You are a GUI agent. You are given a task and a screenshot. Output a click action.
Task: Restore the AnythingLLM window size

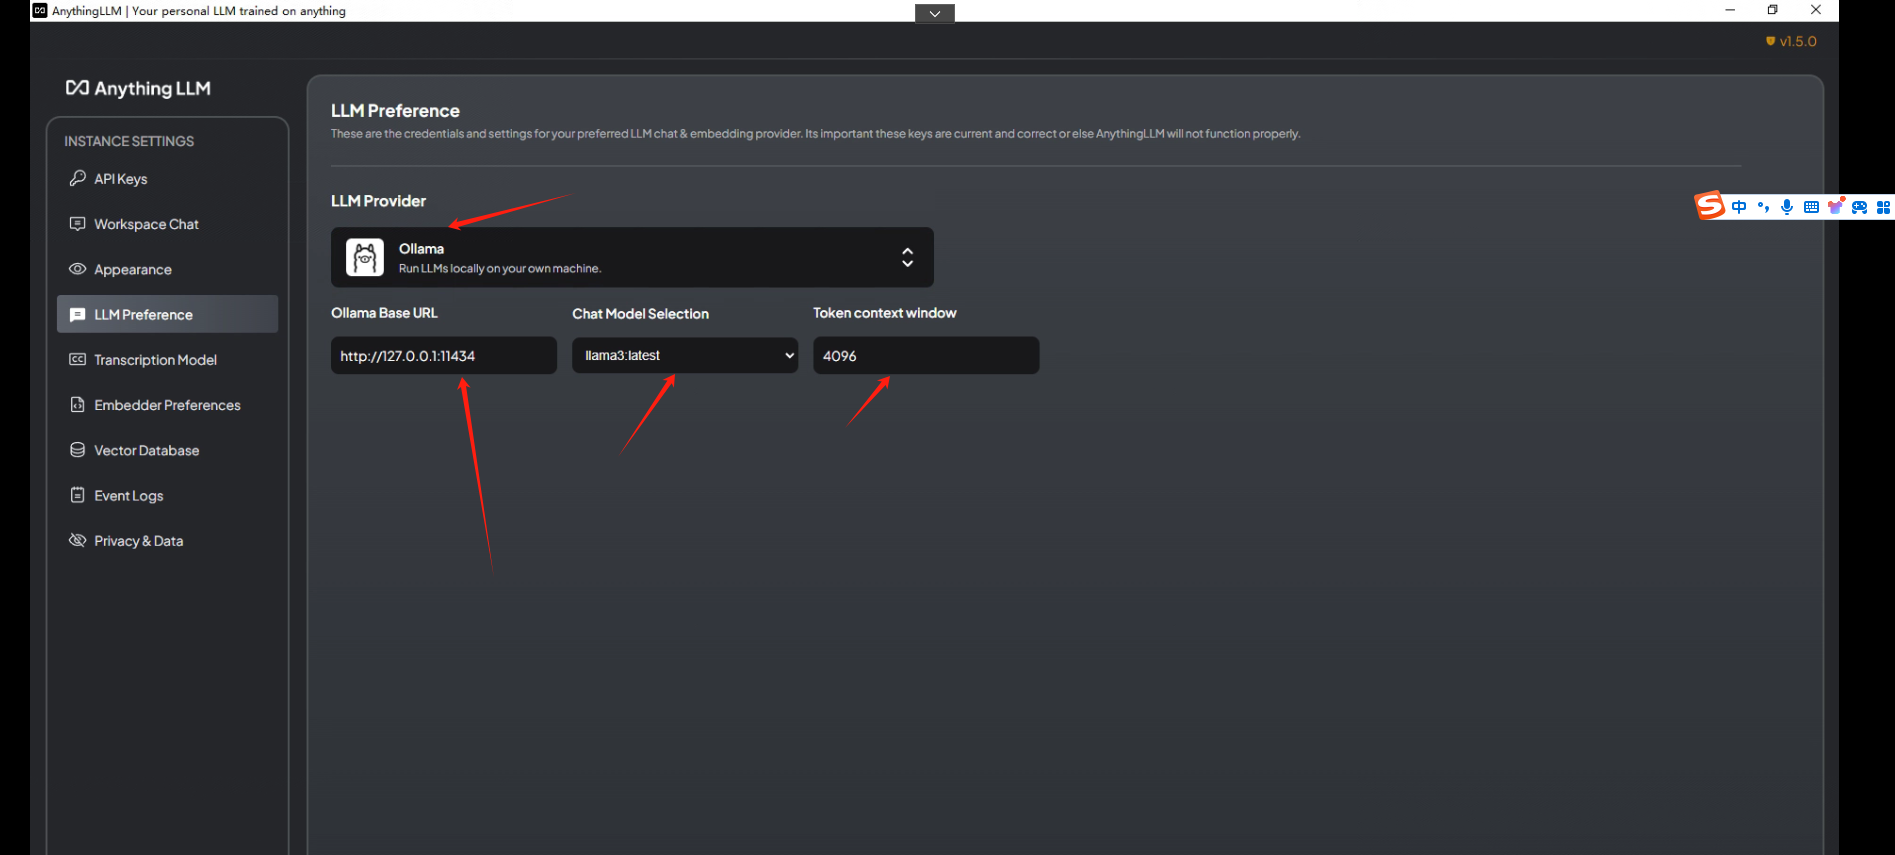click(1772, 10)
